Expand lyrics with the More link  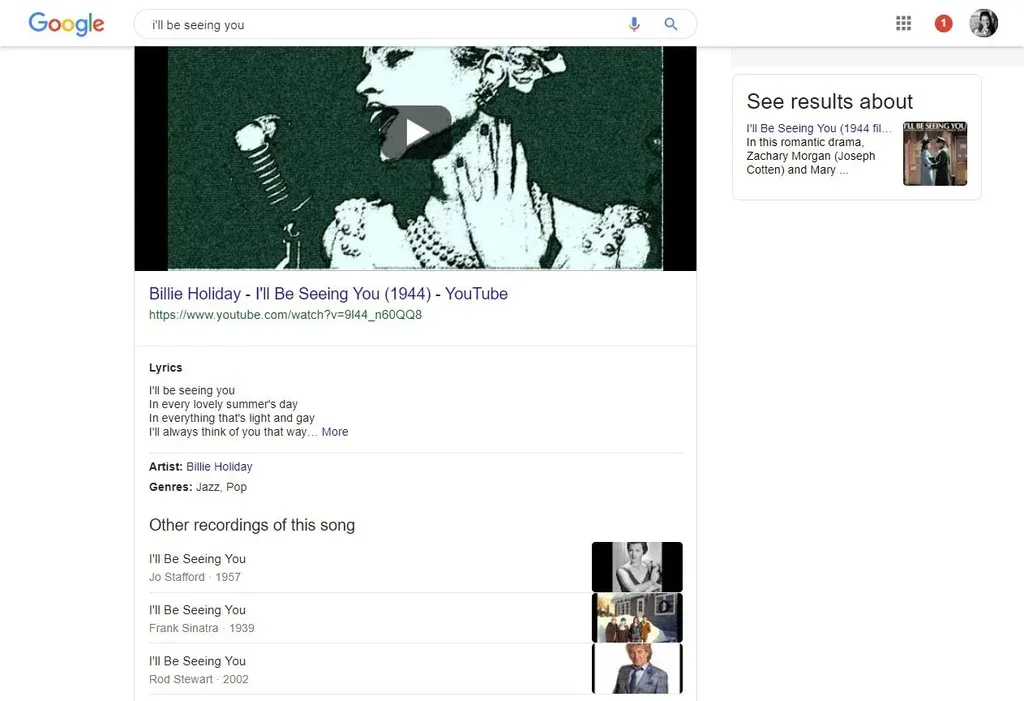click(335, 432)
